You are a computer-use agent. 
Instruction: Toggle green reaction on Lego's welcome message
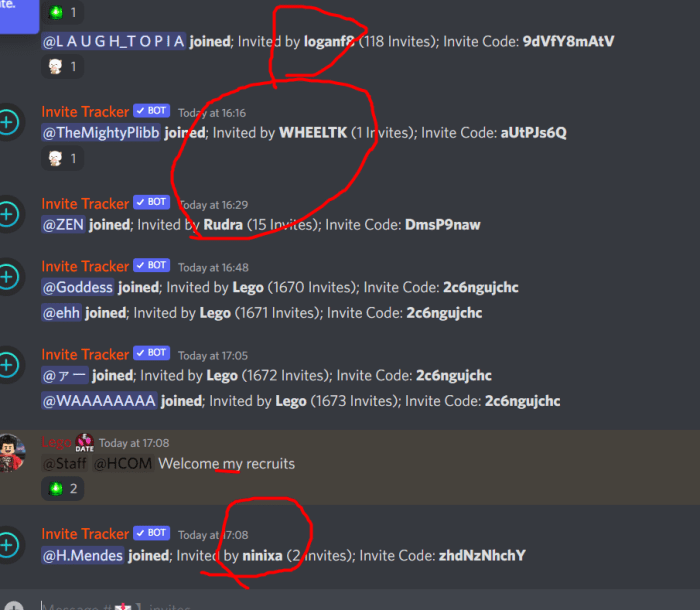62,489
